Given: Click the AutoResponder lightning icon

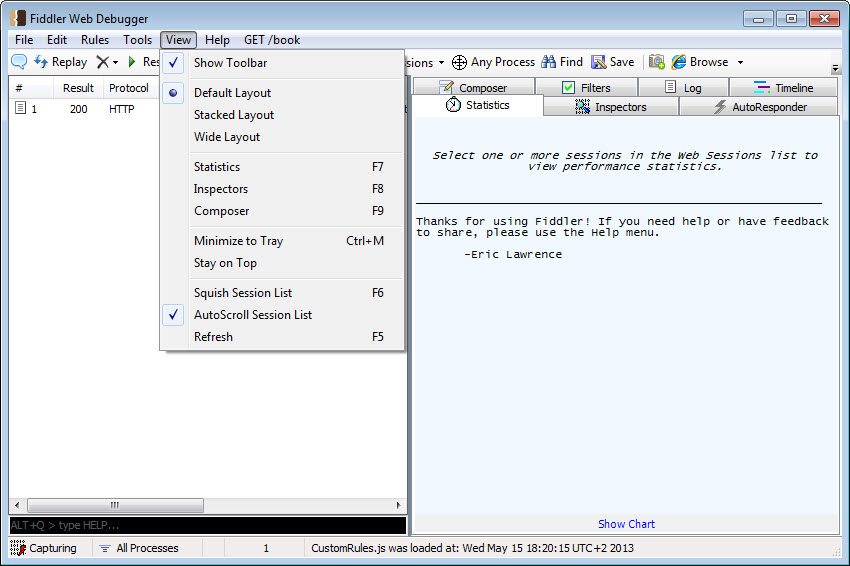Looking at the screenshot, I should tap(720, 107).
